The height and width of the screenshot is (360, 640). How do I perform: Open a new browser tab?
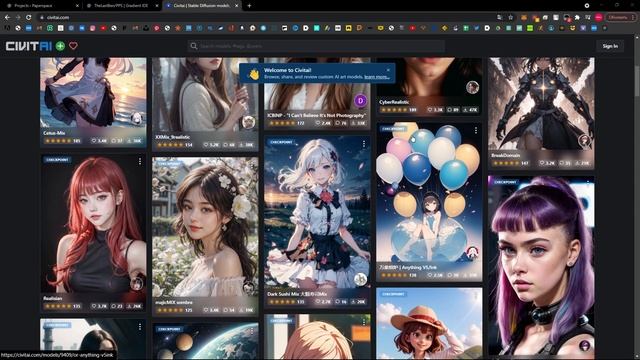click(x=249, y=6)
